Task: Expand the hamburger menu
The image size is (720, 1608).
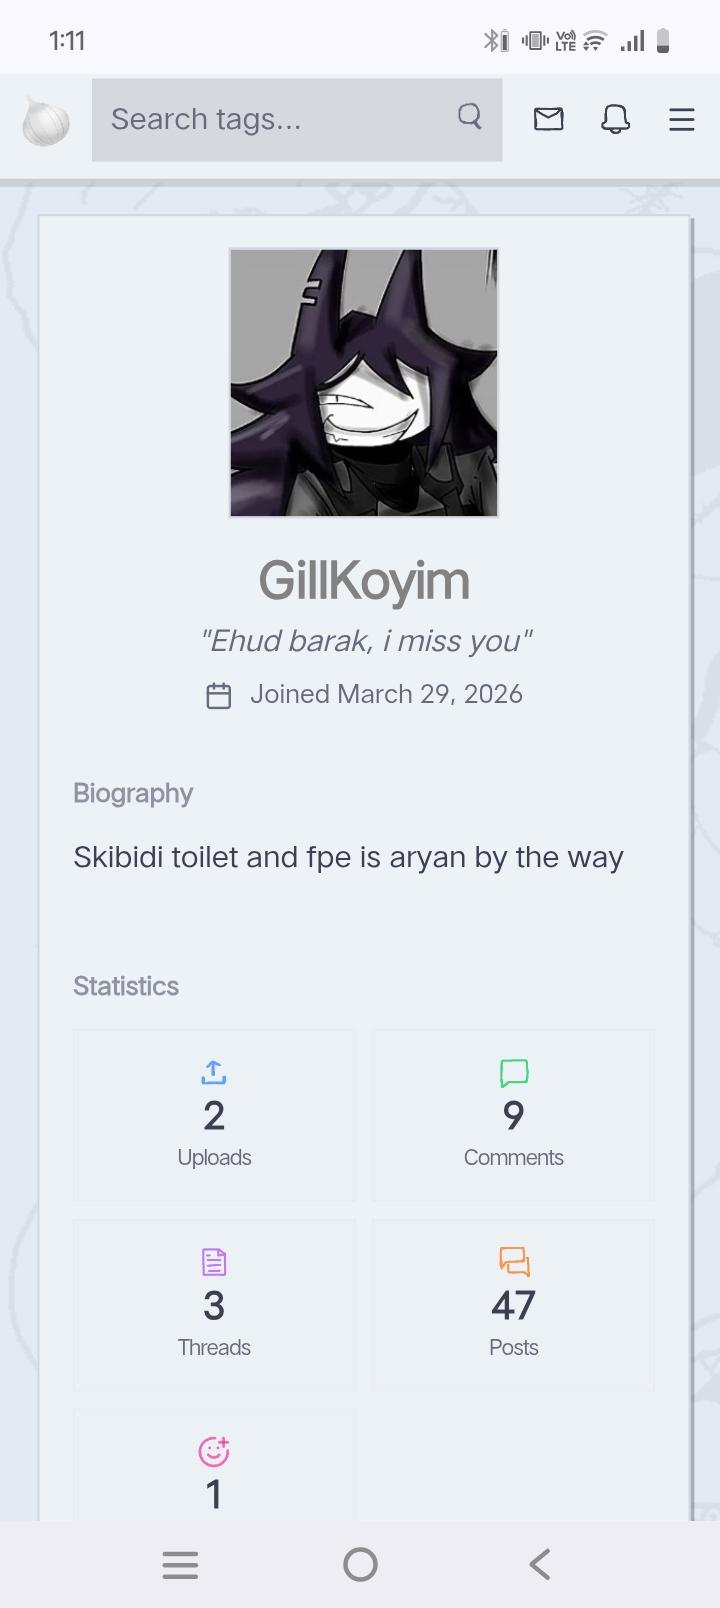Action: 681,120
